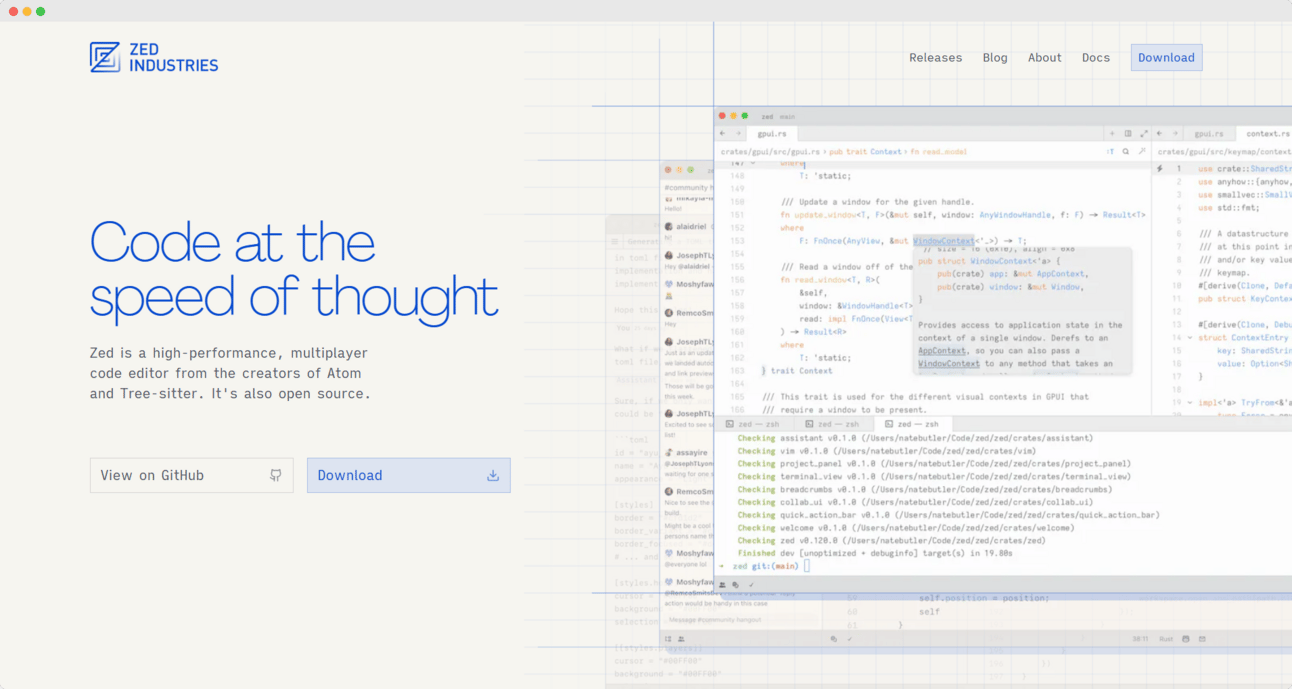Collapse the fold chevron at line 147

[x=753, y=163]
